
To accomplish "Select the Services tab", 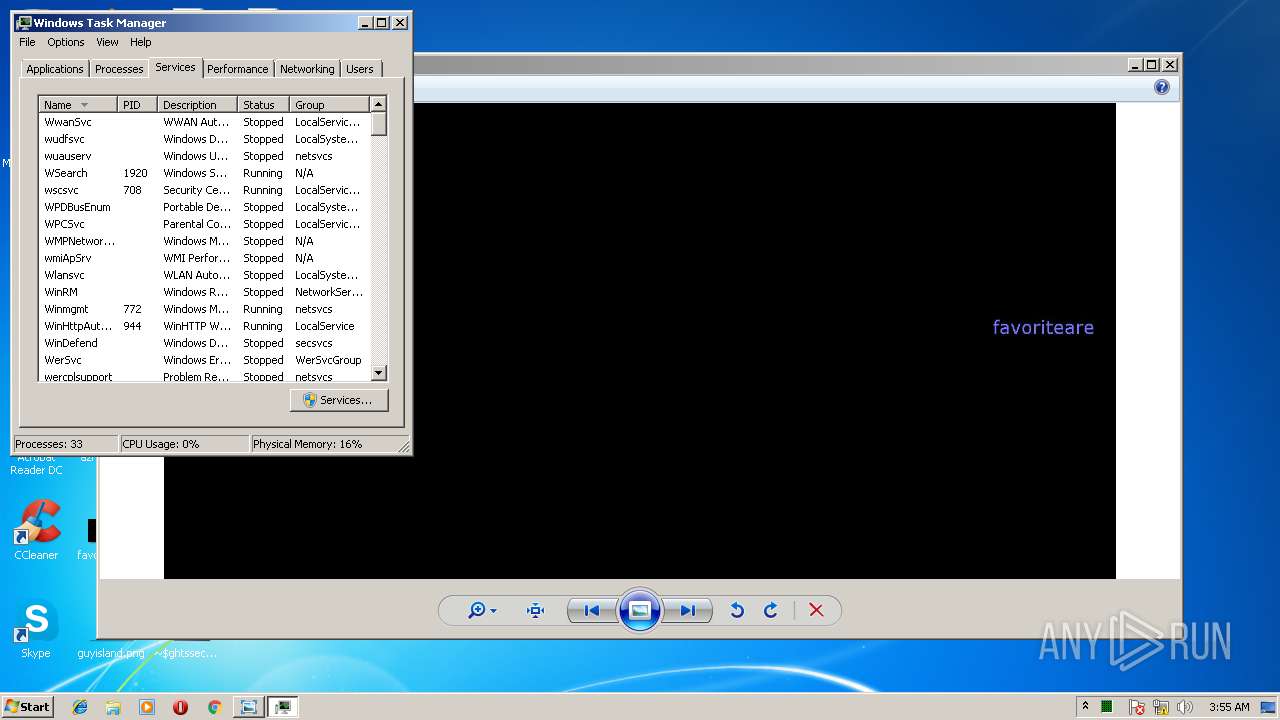I will coord(175,67).
